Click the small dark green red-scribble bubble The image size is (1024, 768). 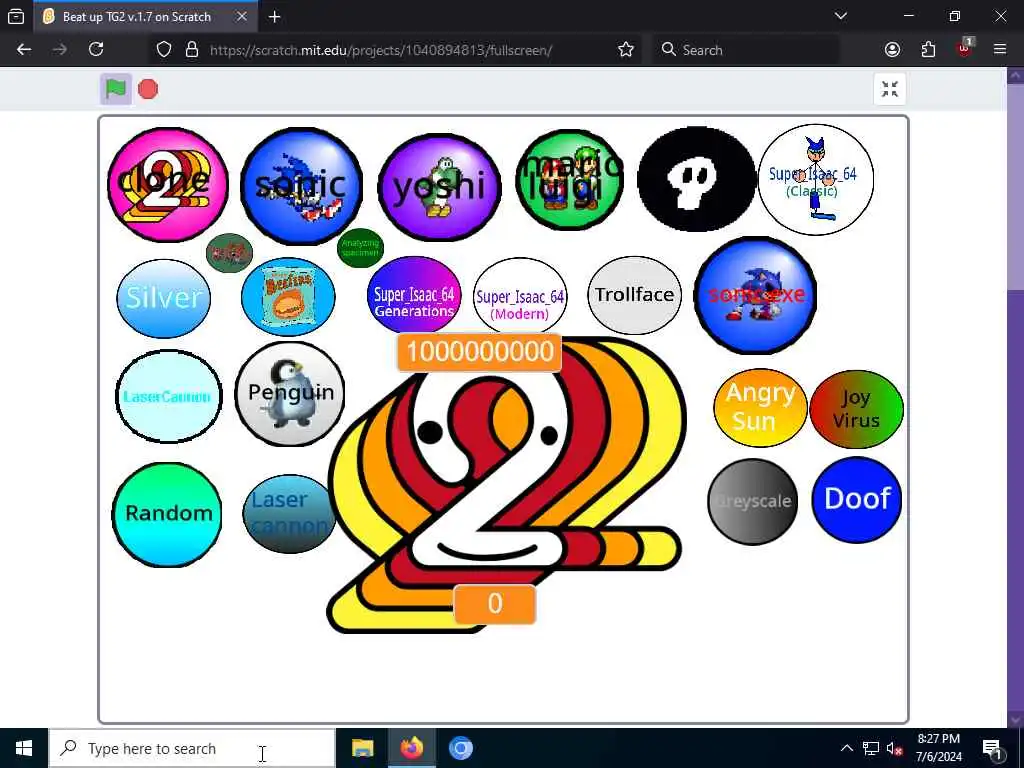(x=229, y=253)
